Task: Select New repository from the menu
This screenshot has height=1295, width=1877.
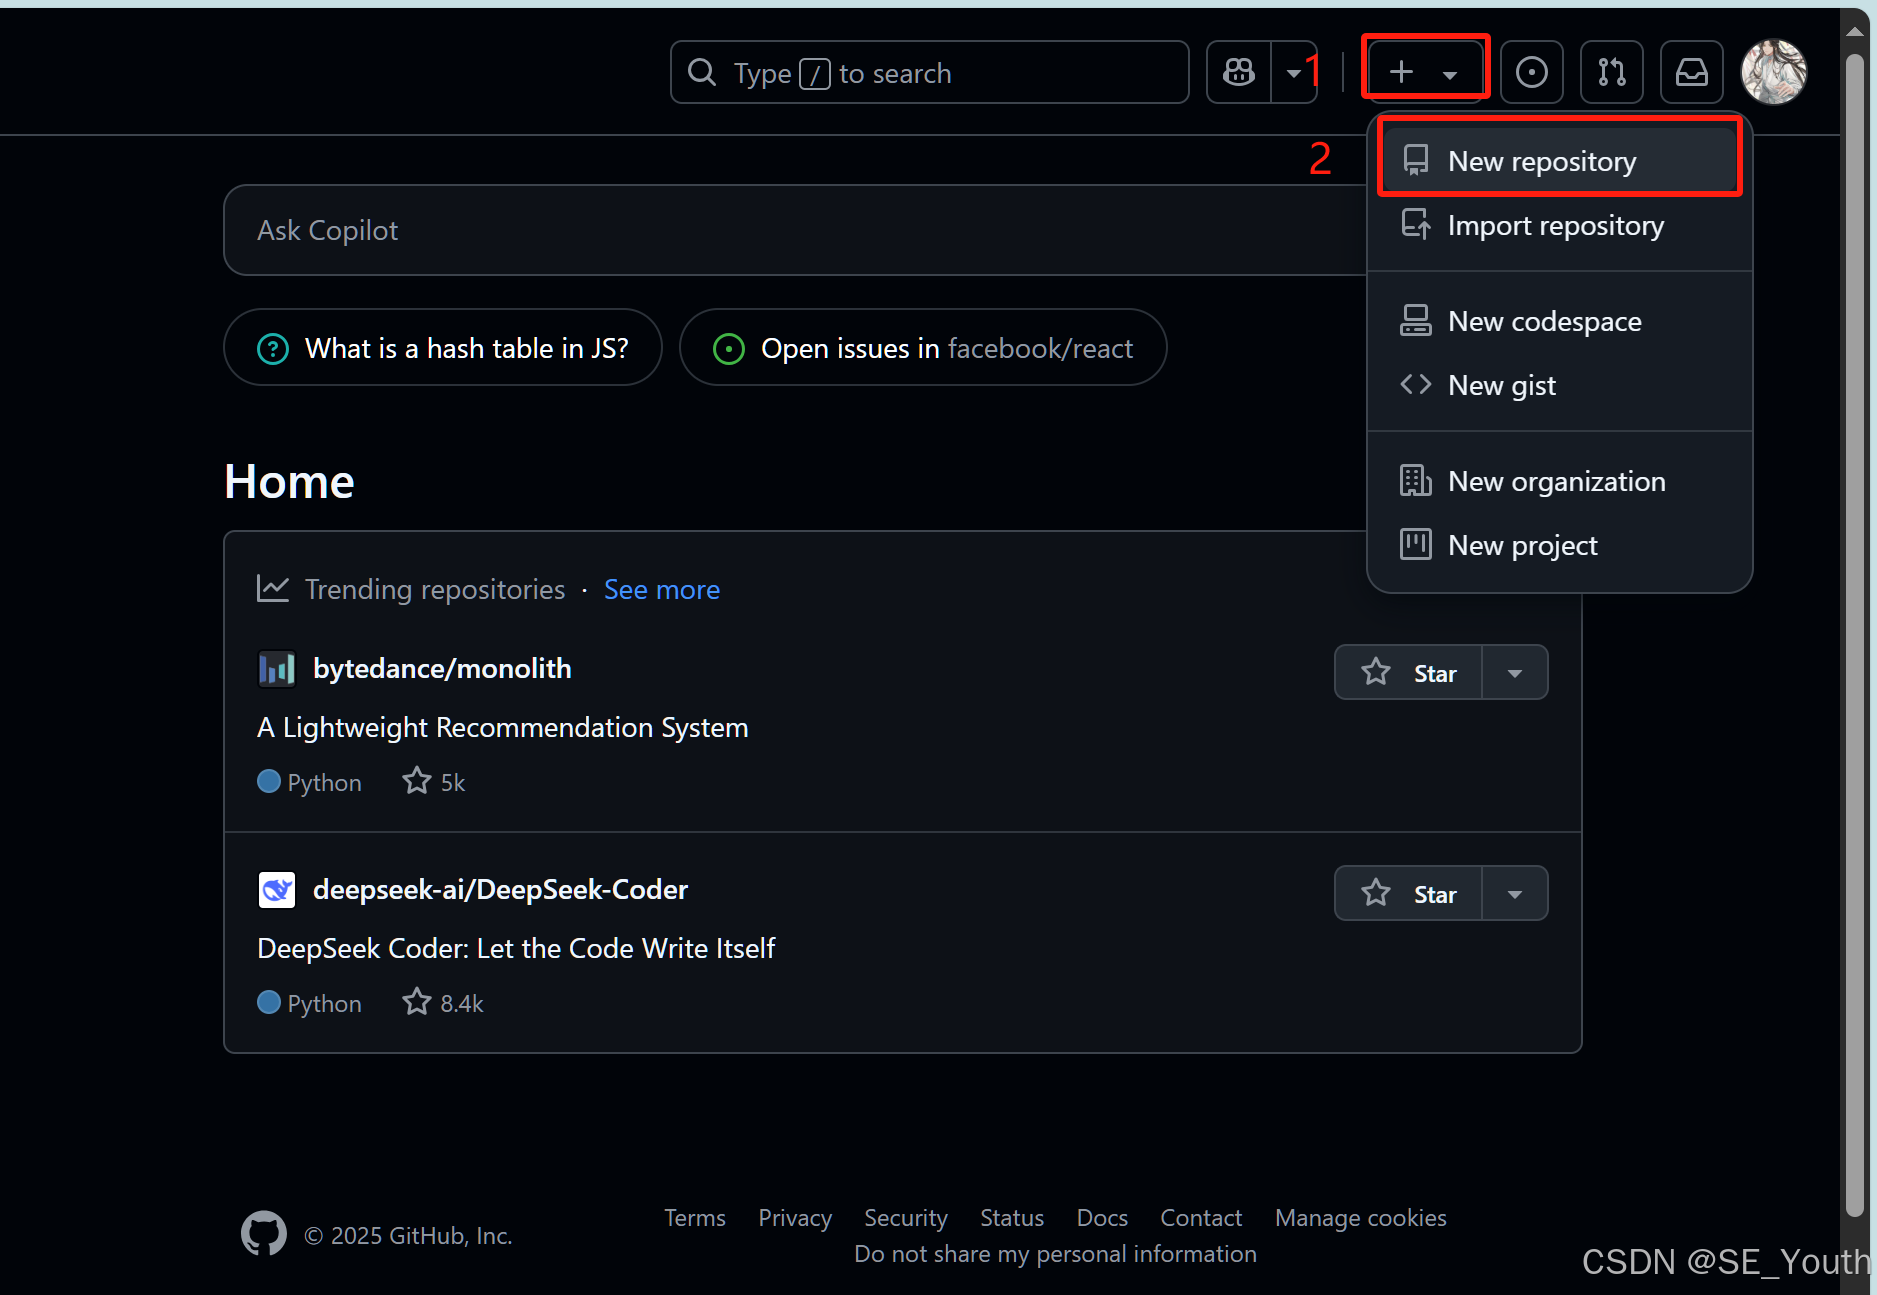Action: coord(1559,160)
